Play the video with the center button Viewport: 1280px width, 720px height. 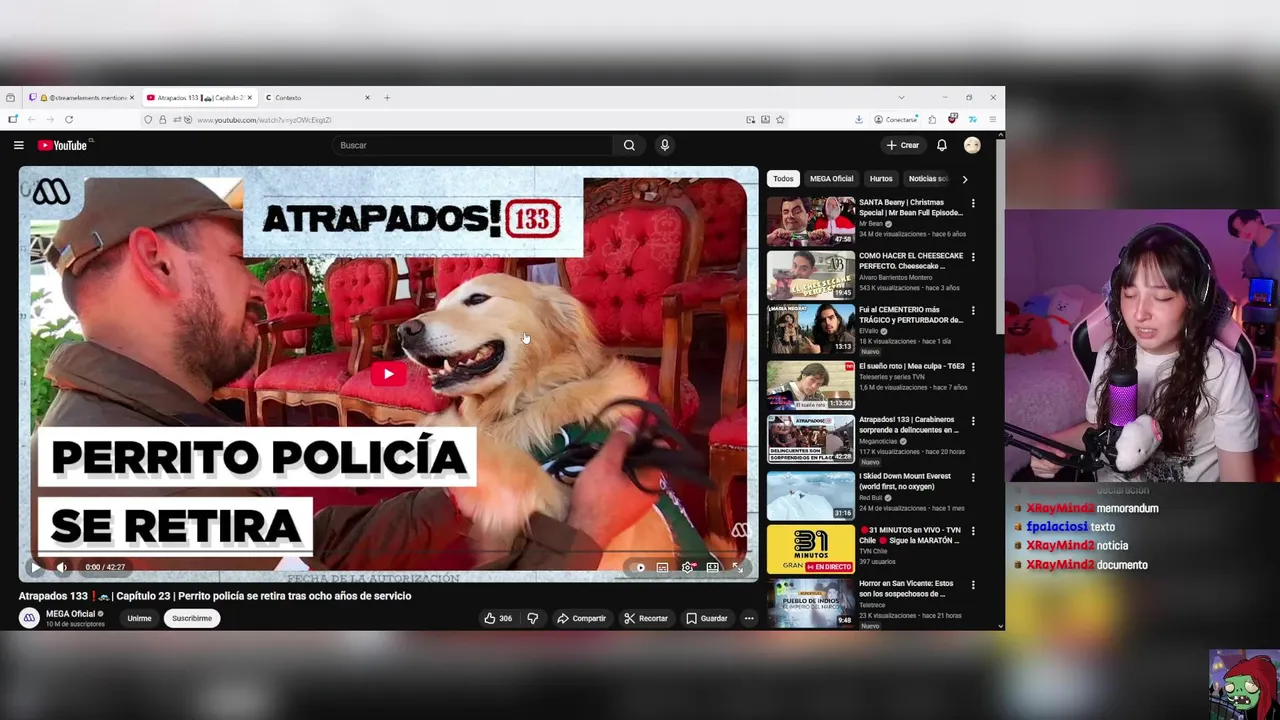tap(389, 374)
